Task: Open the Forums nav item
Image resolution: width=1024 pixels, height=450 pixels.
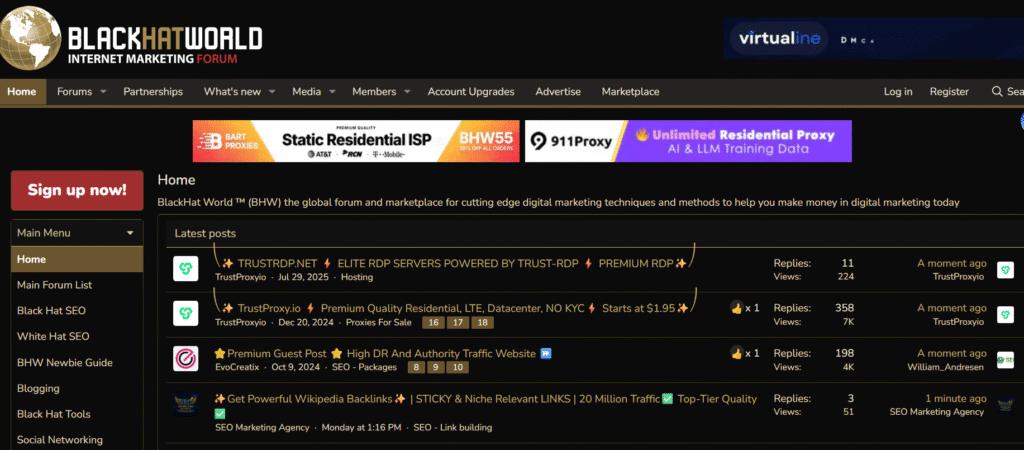Action: (74, 91)
